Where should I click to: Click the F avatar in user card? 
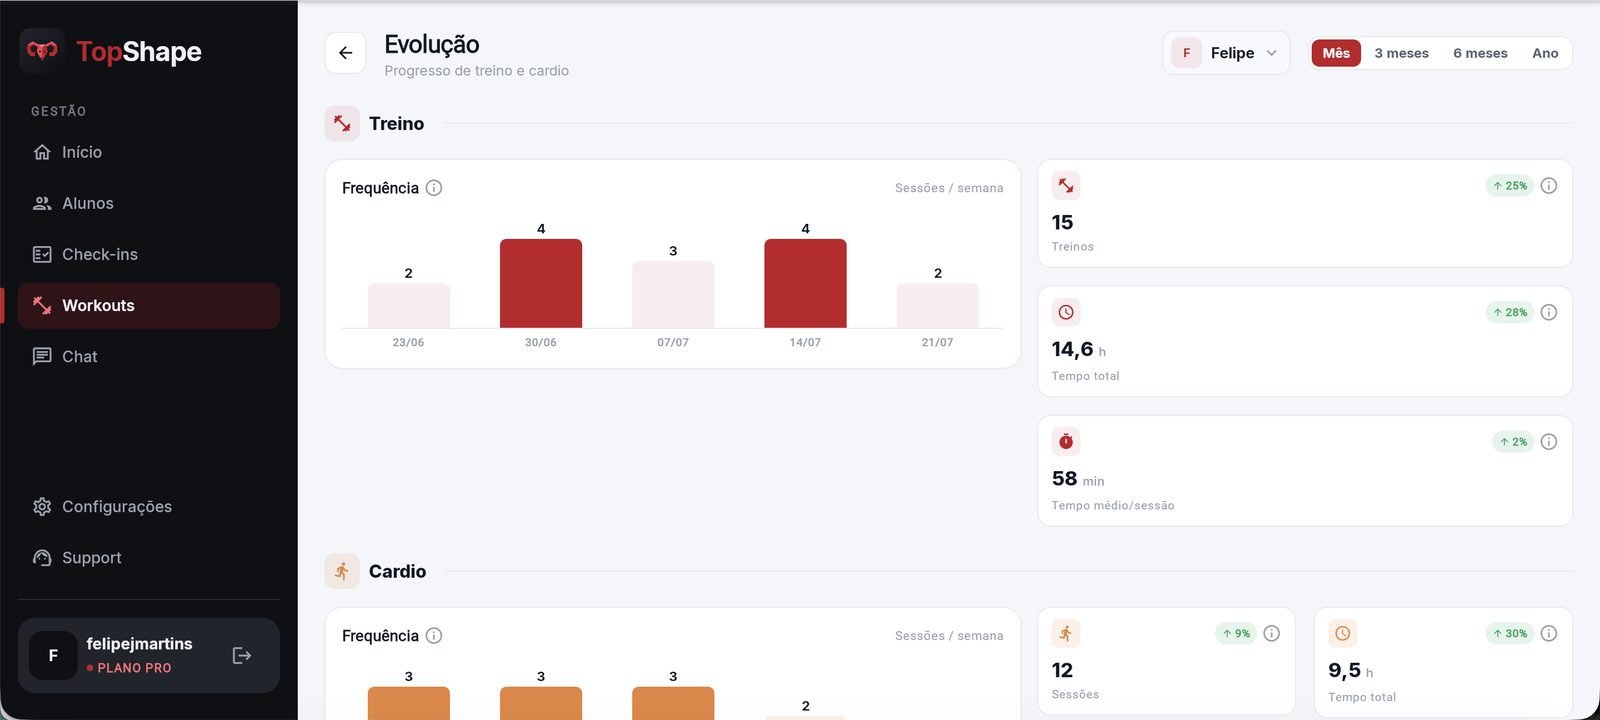coord(53,656)
